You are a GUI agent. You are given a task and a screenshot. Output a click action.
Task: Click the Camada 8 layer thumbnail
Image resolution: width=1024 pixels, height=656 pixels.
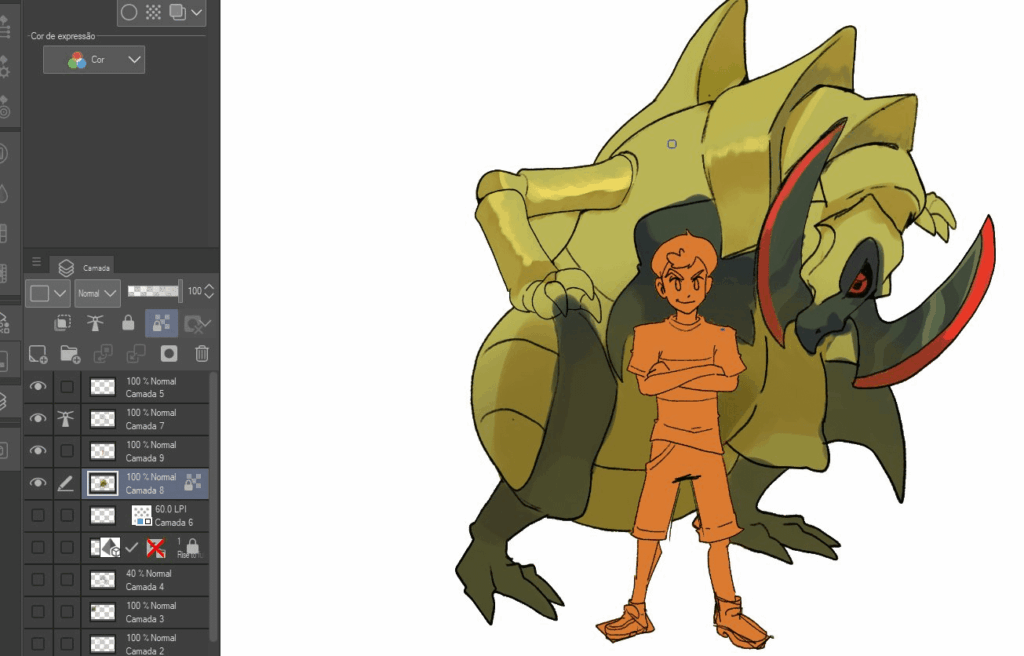click(x=103, y=484)
